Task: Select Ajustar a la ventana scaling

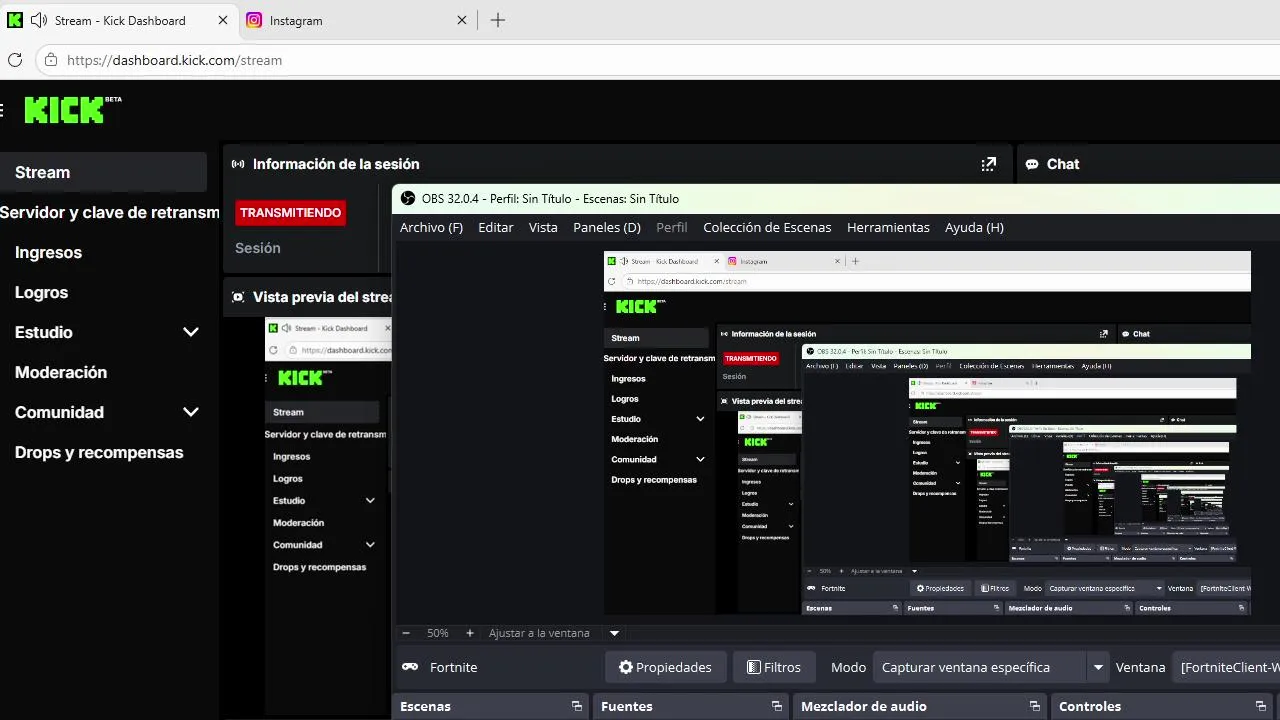Action: pyautogui.click(x=539, y=633)
